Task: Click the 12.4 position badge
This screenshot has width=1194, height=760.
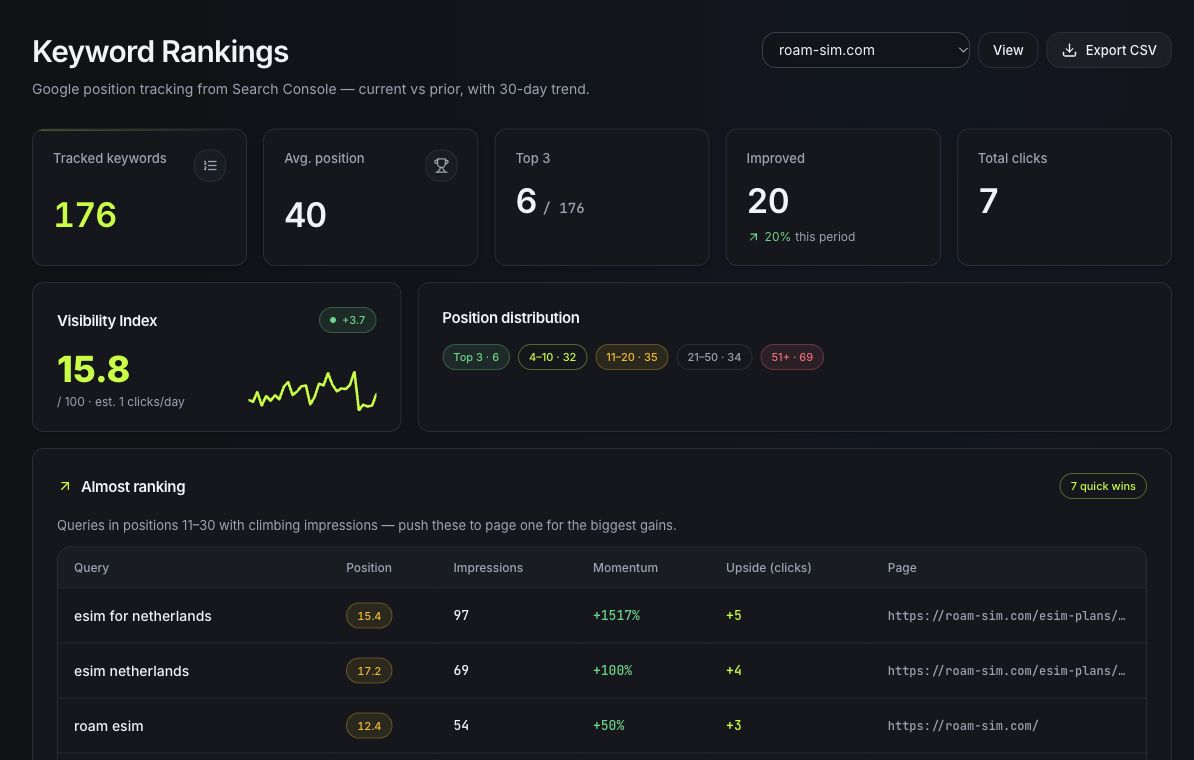Action: [x=369, y=726]
